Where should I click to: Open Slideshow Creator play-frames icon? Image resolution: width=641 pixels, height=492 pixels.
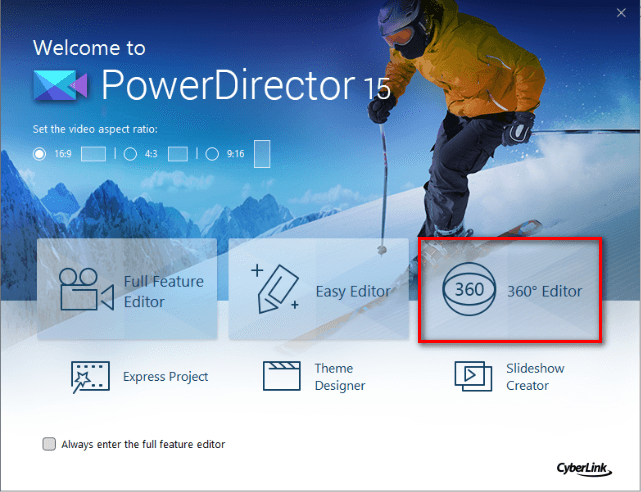coord(473,376)
